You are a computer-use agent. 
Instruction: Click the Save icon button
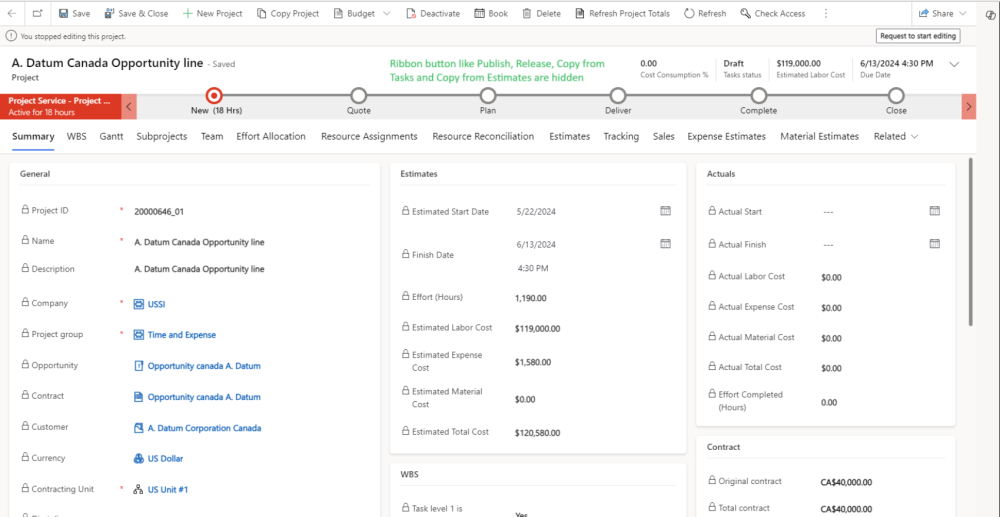click(x=64, y=14)
